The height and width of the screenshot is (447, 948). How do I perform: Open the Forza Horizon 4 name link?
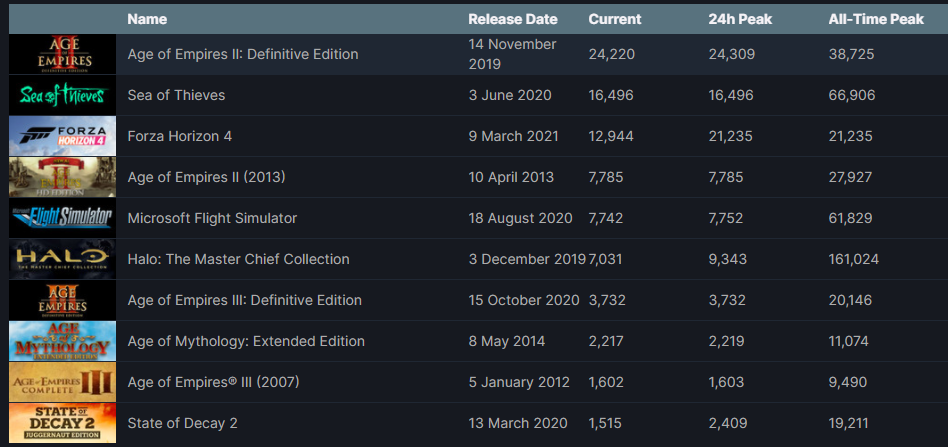pyautogui.click(x=180, y=136)
